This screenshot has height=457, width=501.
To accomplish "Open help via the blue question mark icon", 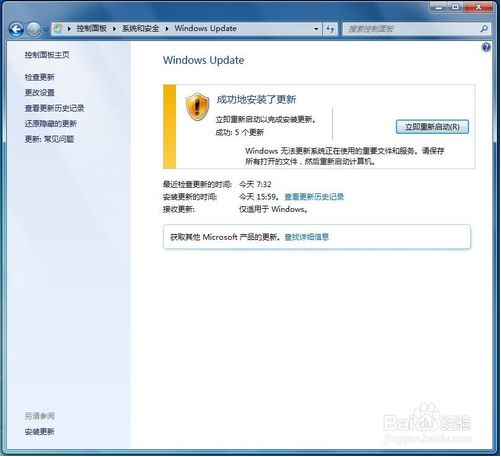I will [x=486, y=47].
